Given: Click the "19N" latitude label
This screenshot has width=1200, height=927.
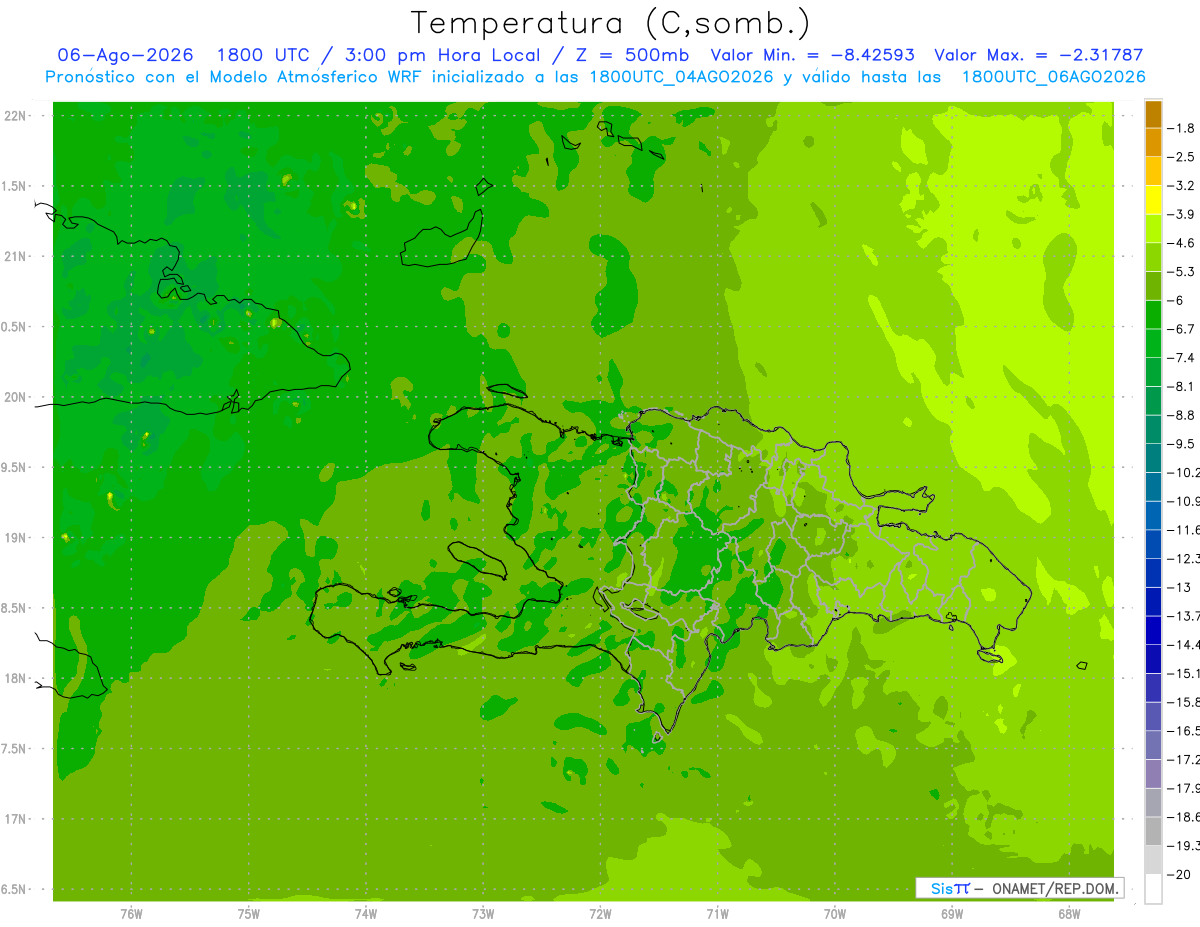Looking at the screenshot, I should [16, 537].
